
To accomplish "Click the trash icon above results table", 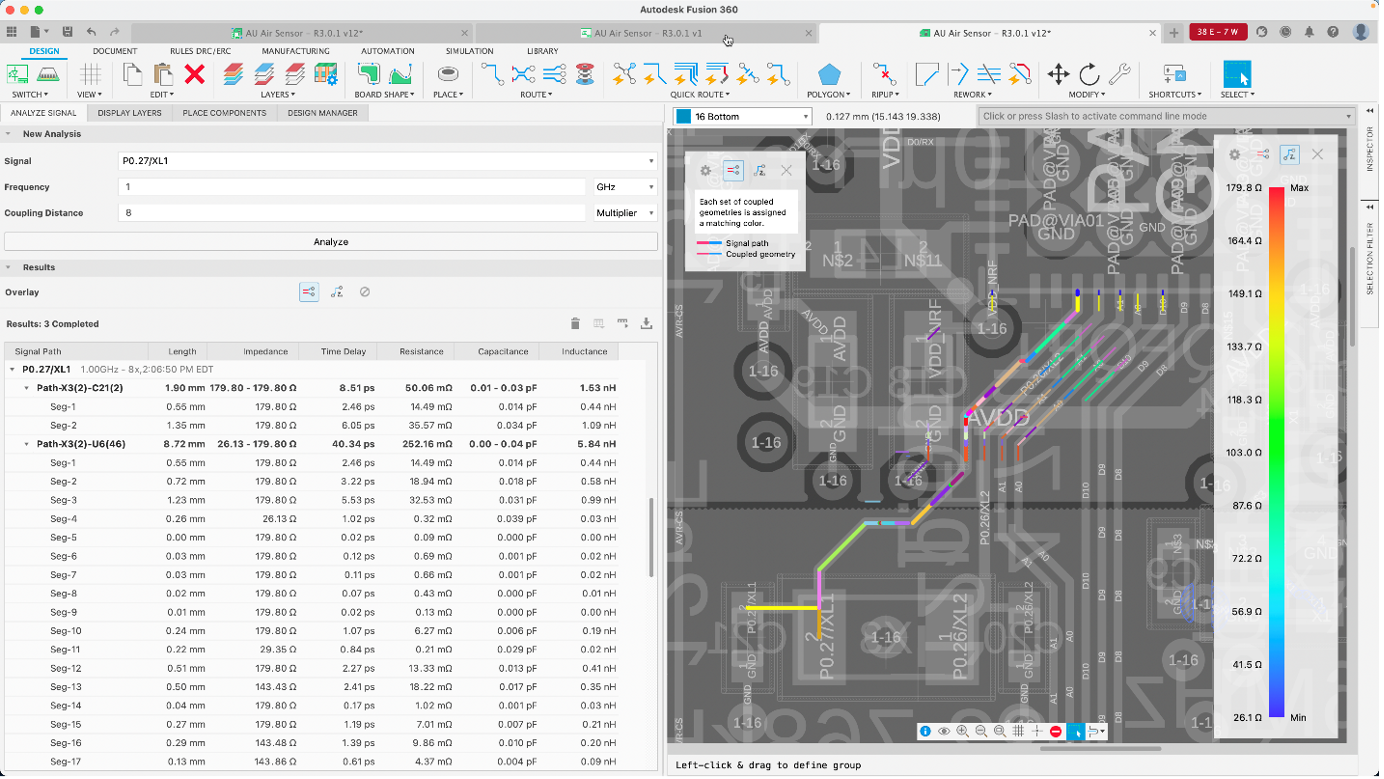I will pos(575,323).
